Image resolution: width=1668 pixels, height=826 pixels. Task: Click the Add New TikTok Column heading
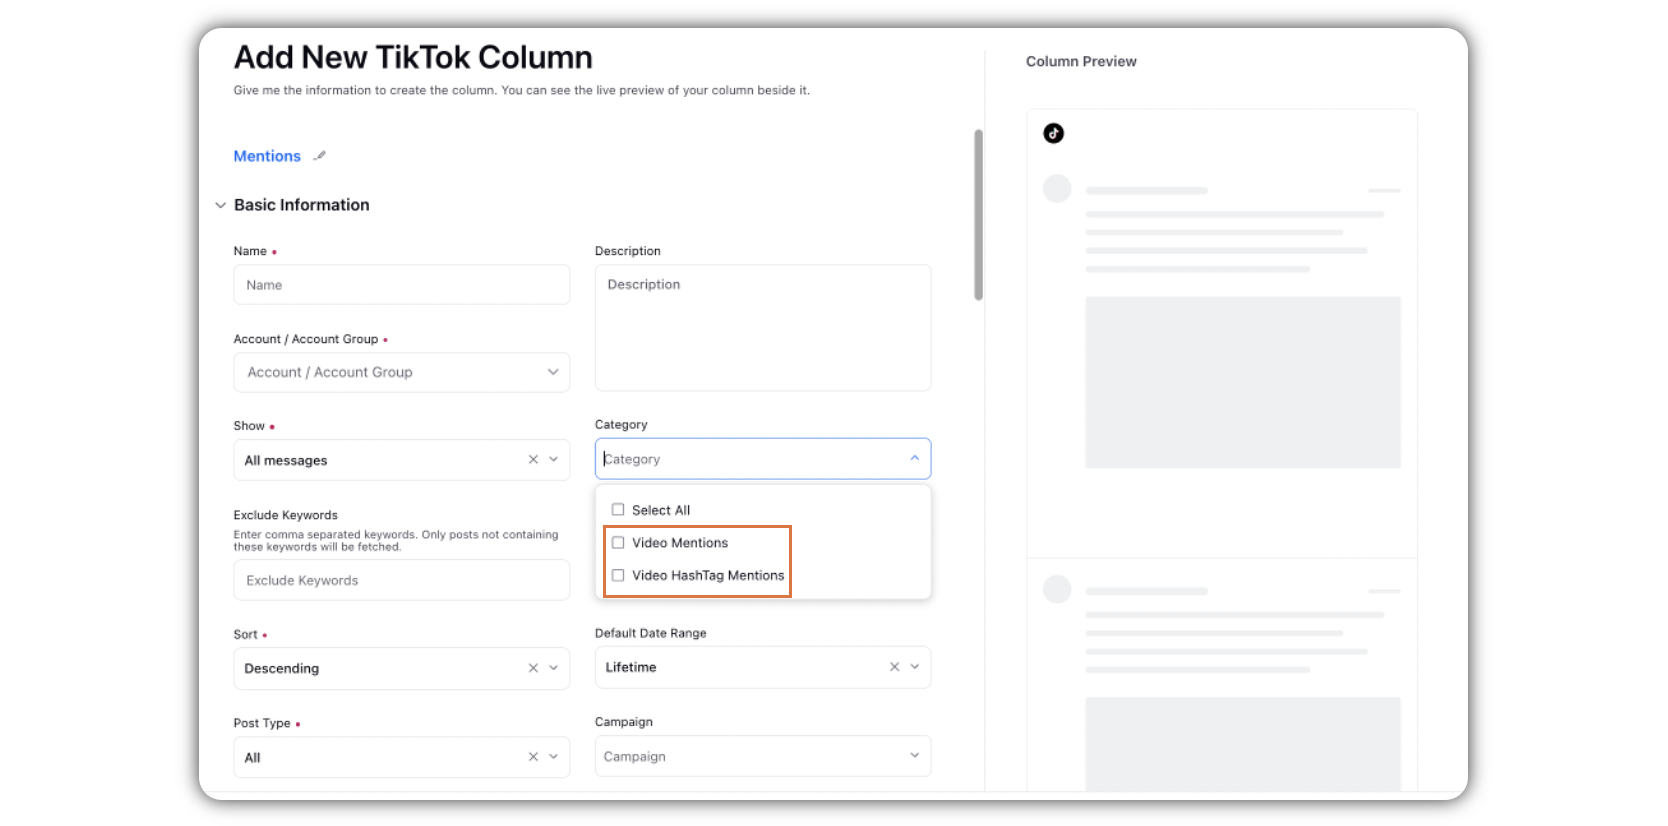point(413,58)
